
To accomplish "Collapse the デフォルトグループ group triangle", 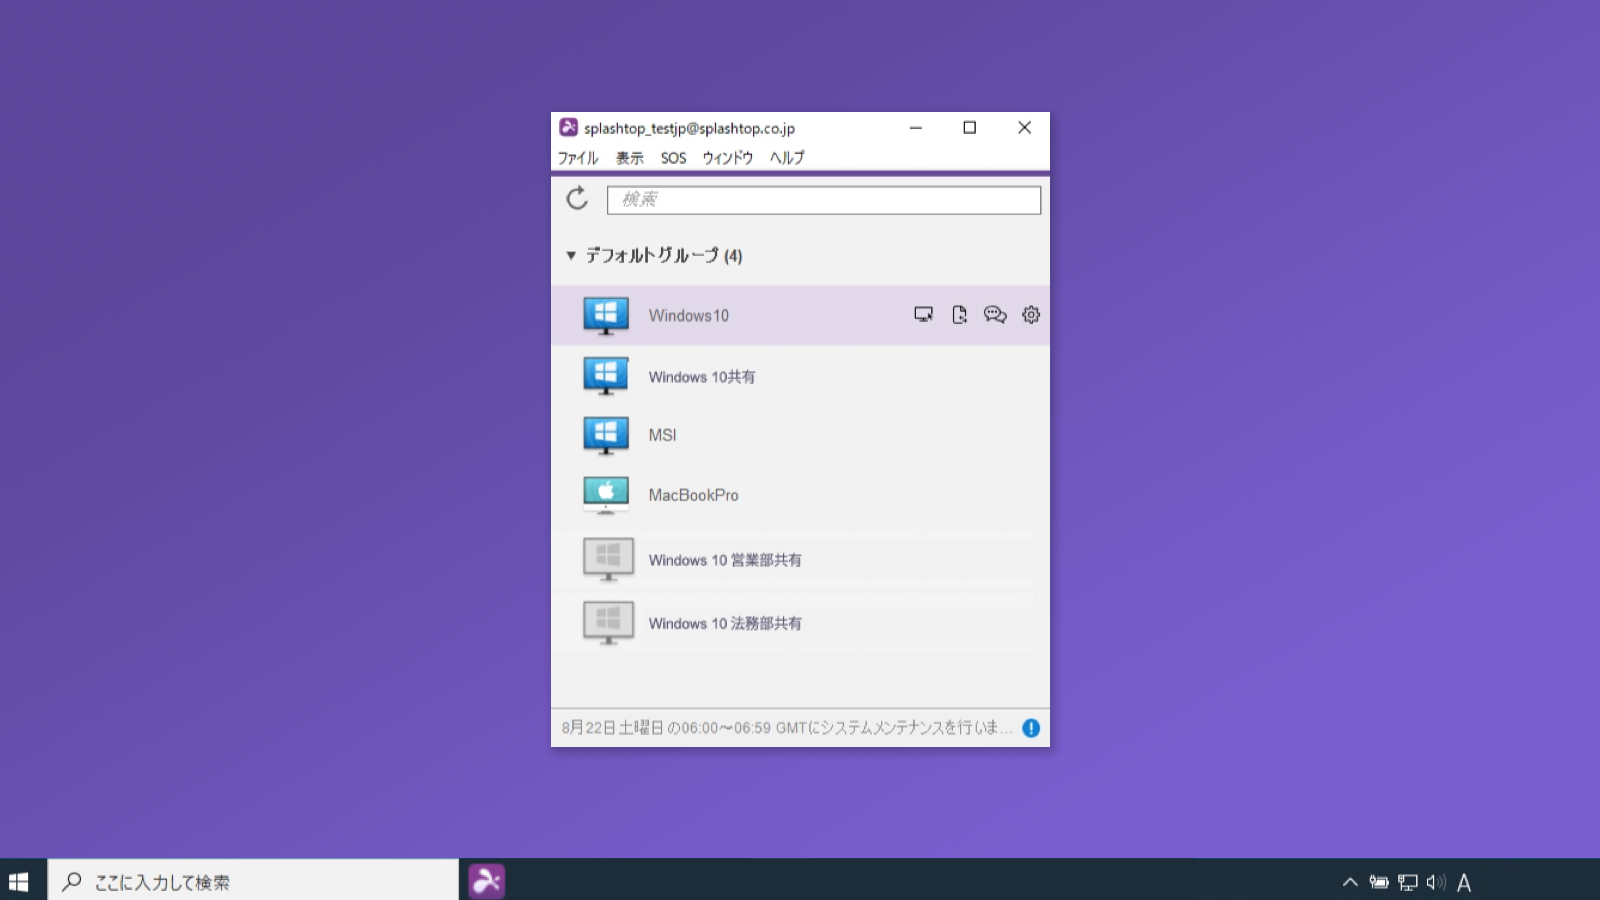I will (571, 256).
